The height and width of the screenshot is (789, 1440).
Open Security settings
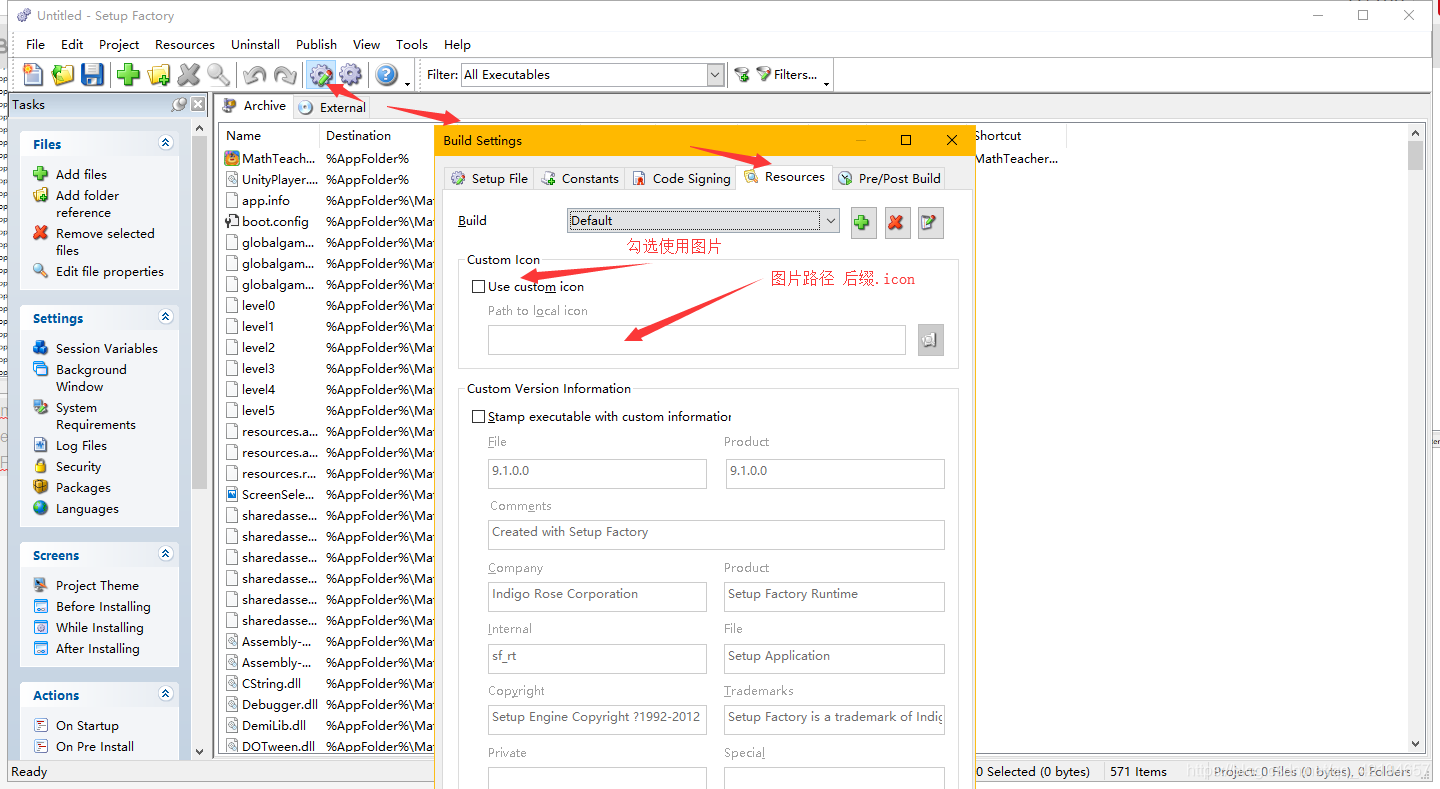[x=78, y=467]
